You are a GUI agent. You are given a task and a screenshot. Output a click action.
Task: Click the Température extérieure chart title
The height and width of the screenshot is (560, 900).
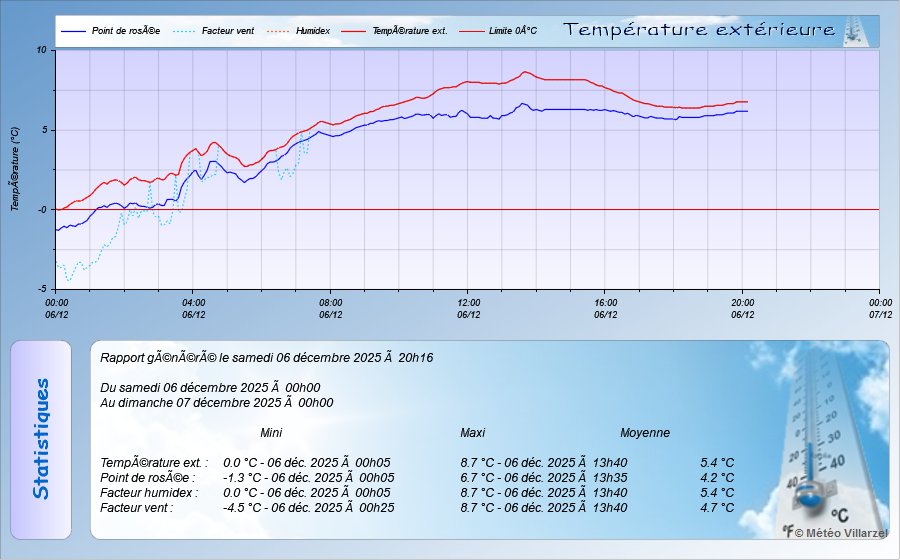[x=699, y=30]
